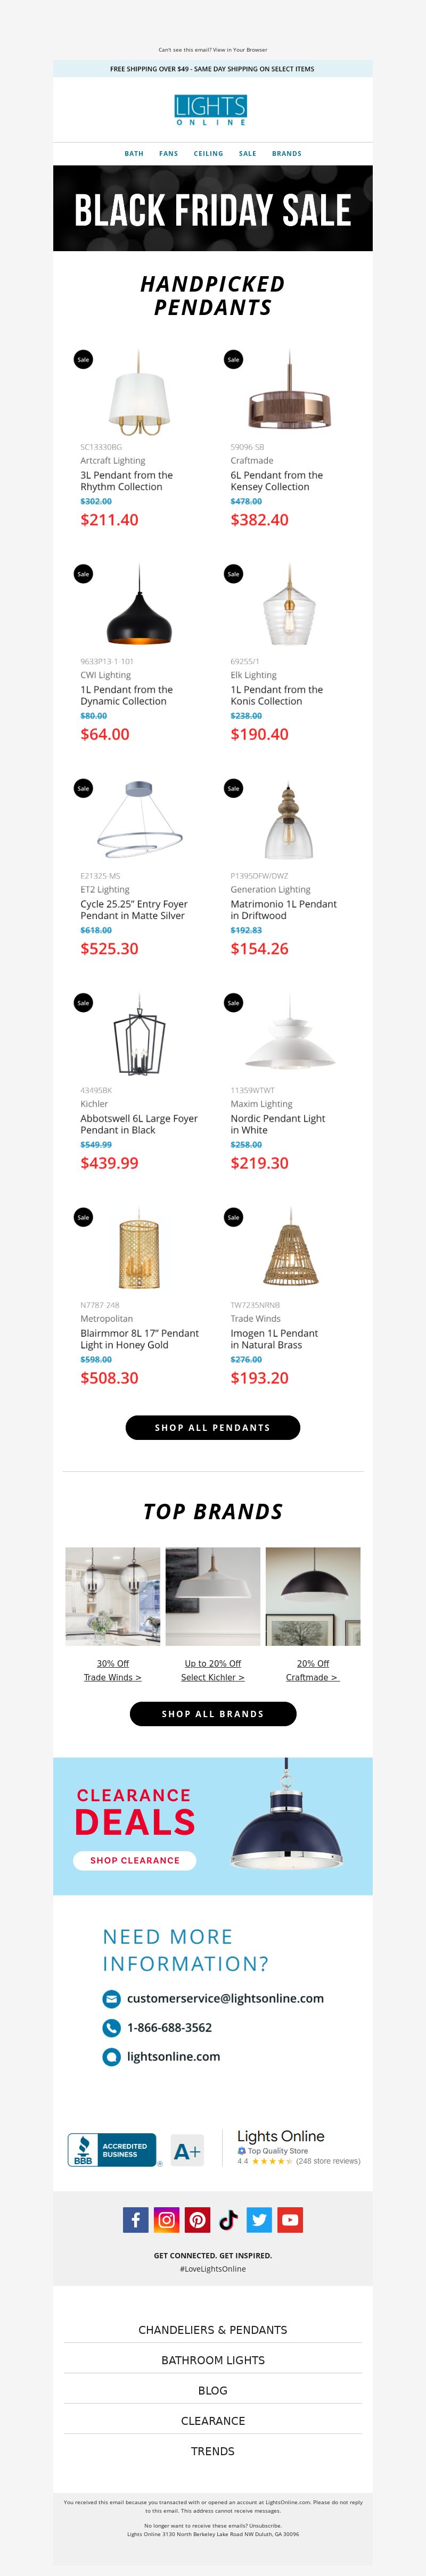Screen dimensions: 426x2576
Task: Click the Shop Clearance button
Action: (x=135, y=1860)
